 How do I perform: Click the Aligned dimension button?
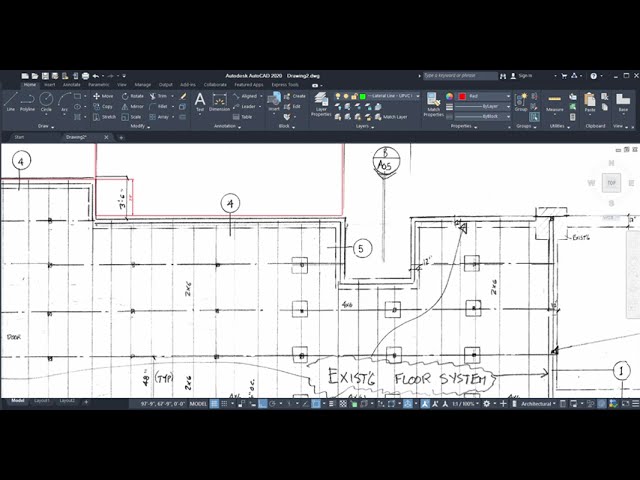pyautogui.click(x=245, y=96)
